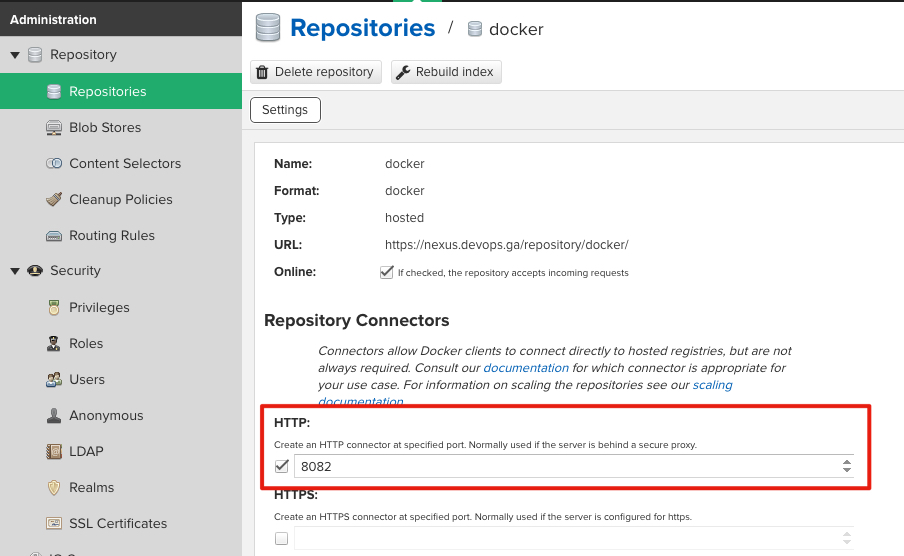Viewport: 904px width, 556px height.
Task: Enable the HTTPS connector checkbox
Action: pos(281,538)
